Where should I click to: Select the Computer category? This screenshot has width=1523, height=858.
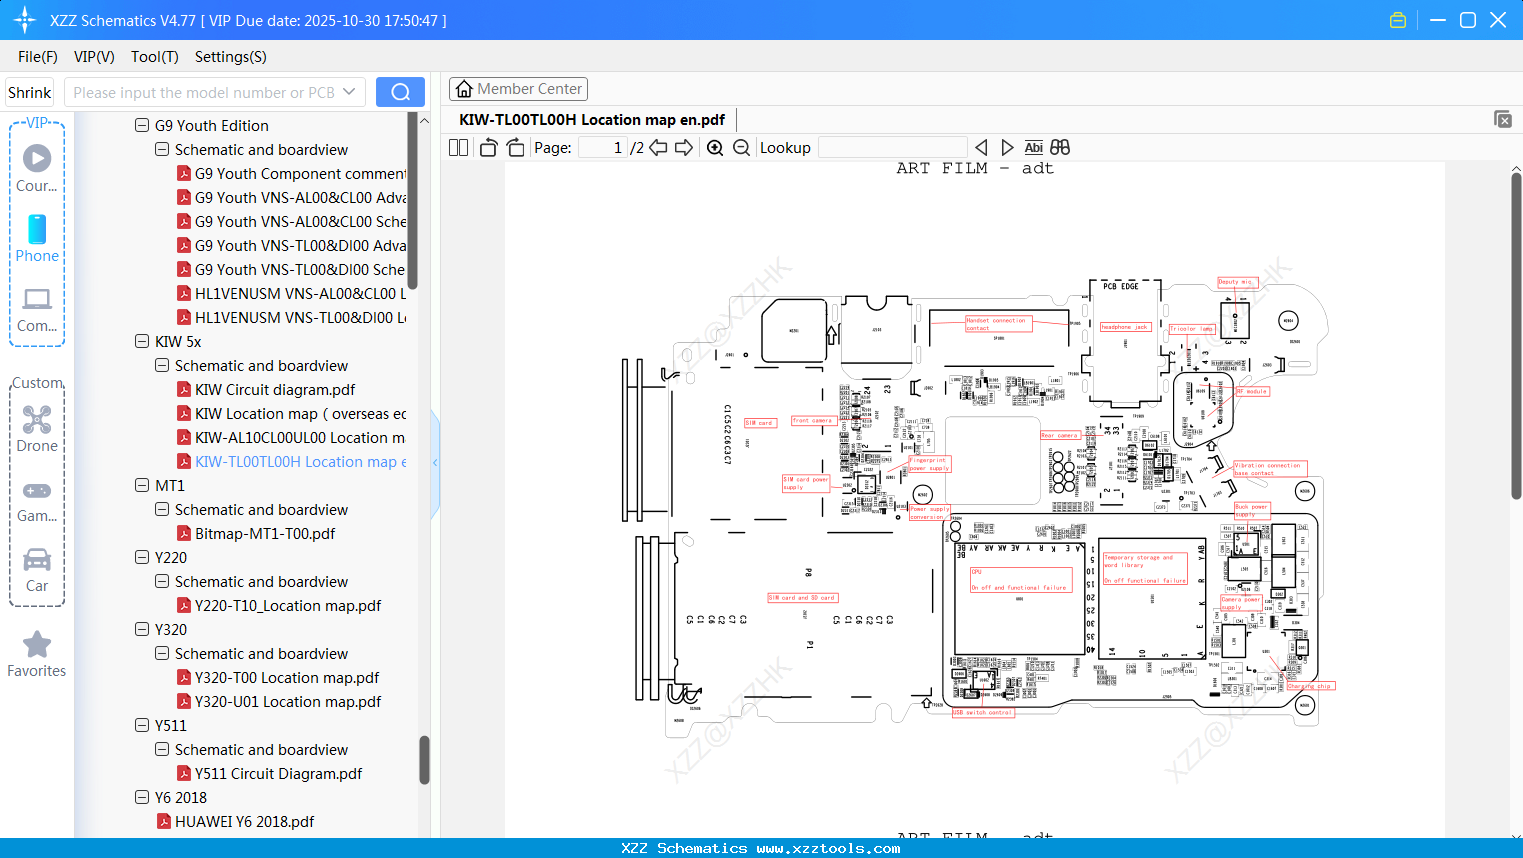(x=37, y=309)
